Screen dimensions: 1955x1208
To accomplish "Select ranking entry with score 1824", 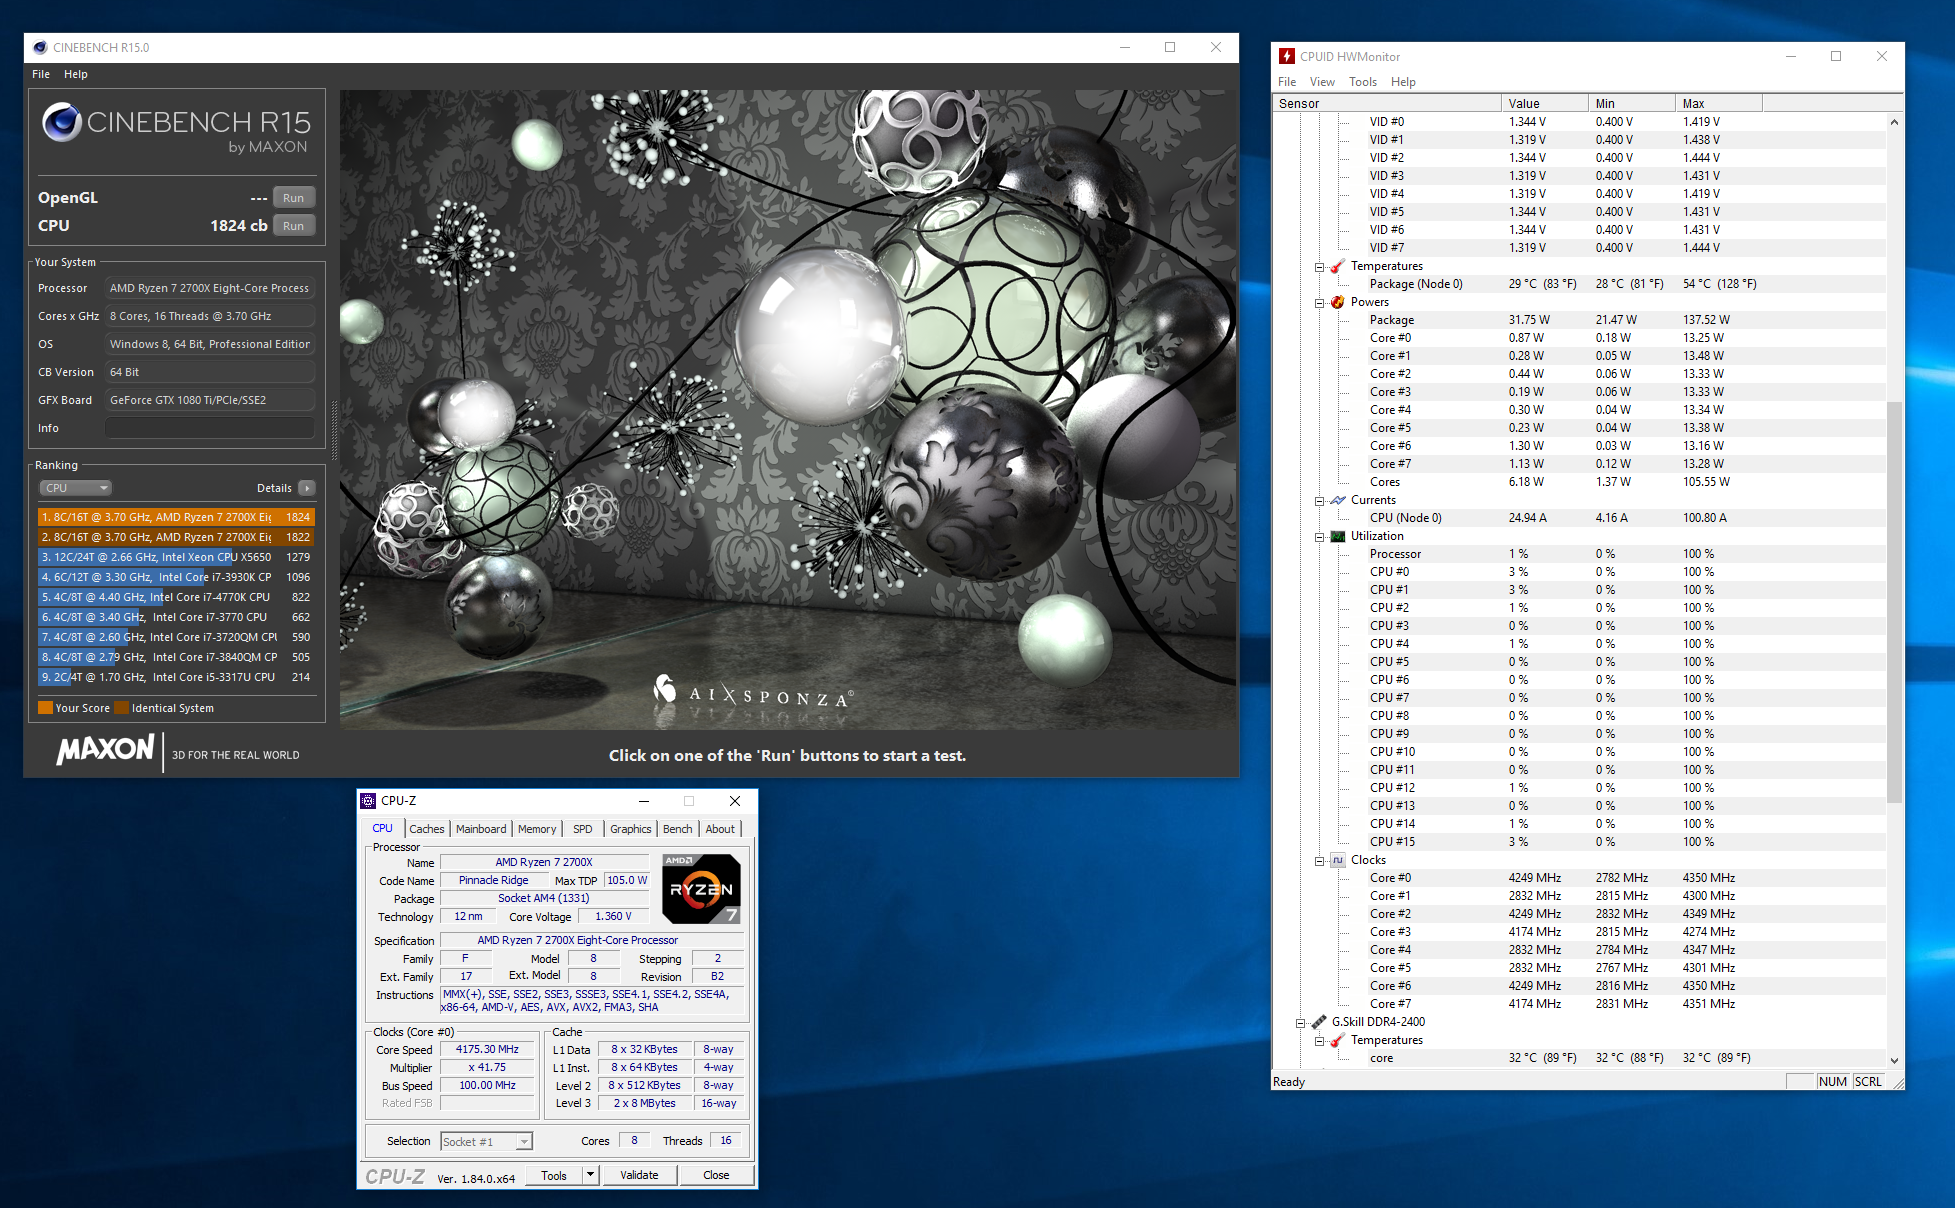I will (176, 517).
